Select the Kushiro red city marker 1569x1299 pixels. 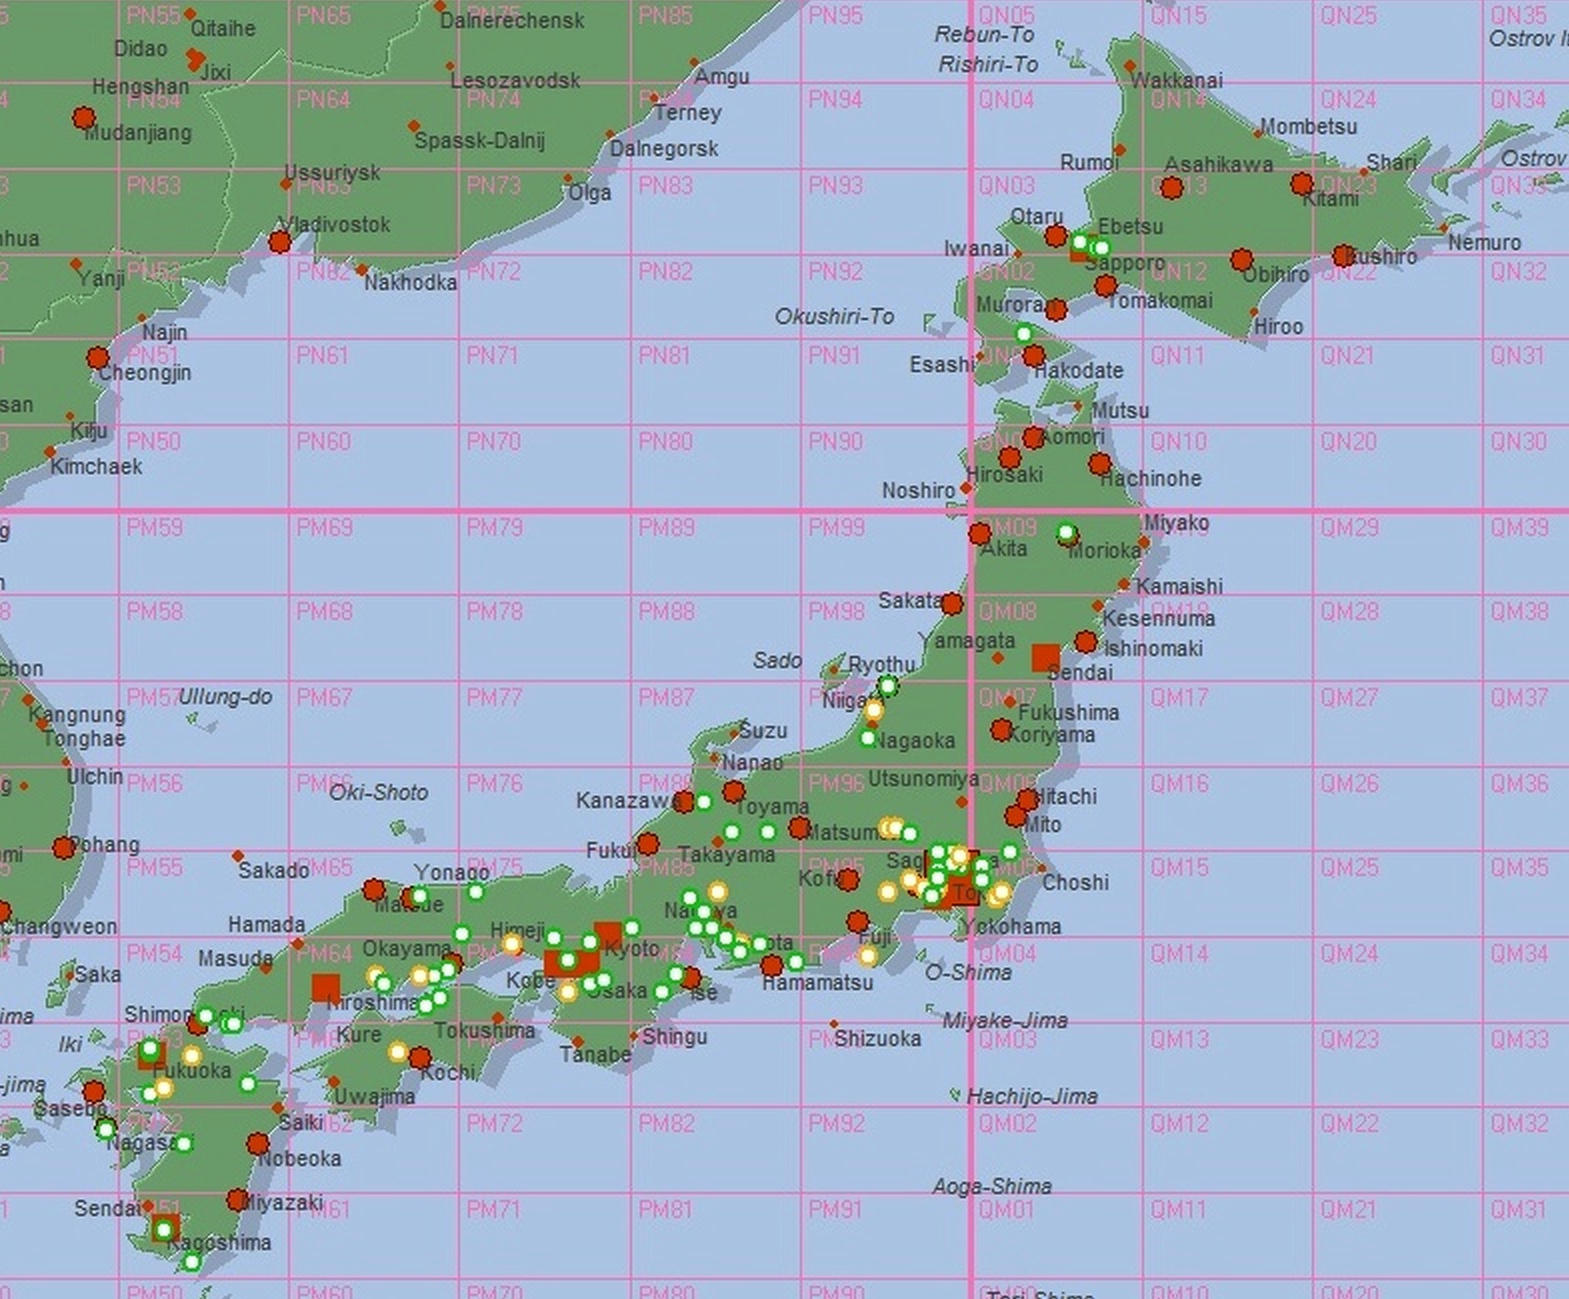[1343, 256]
